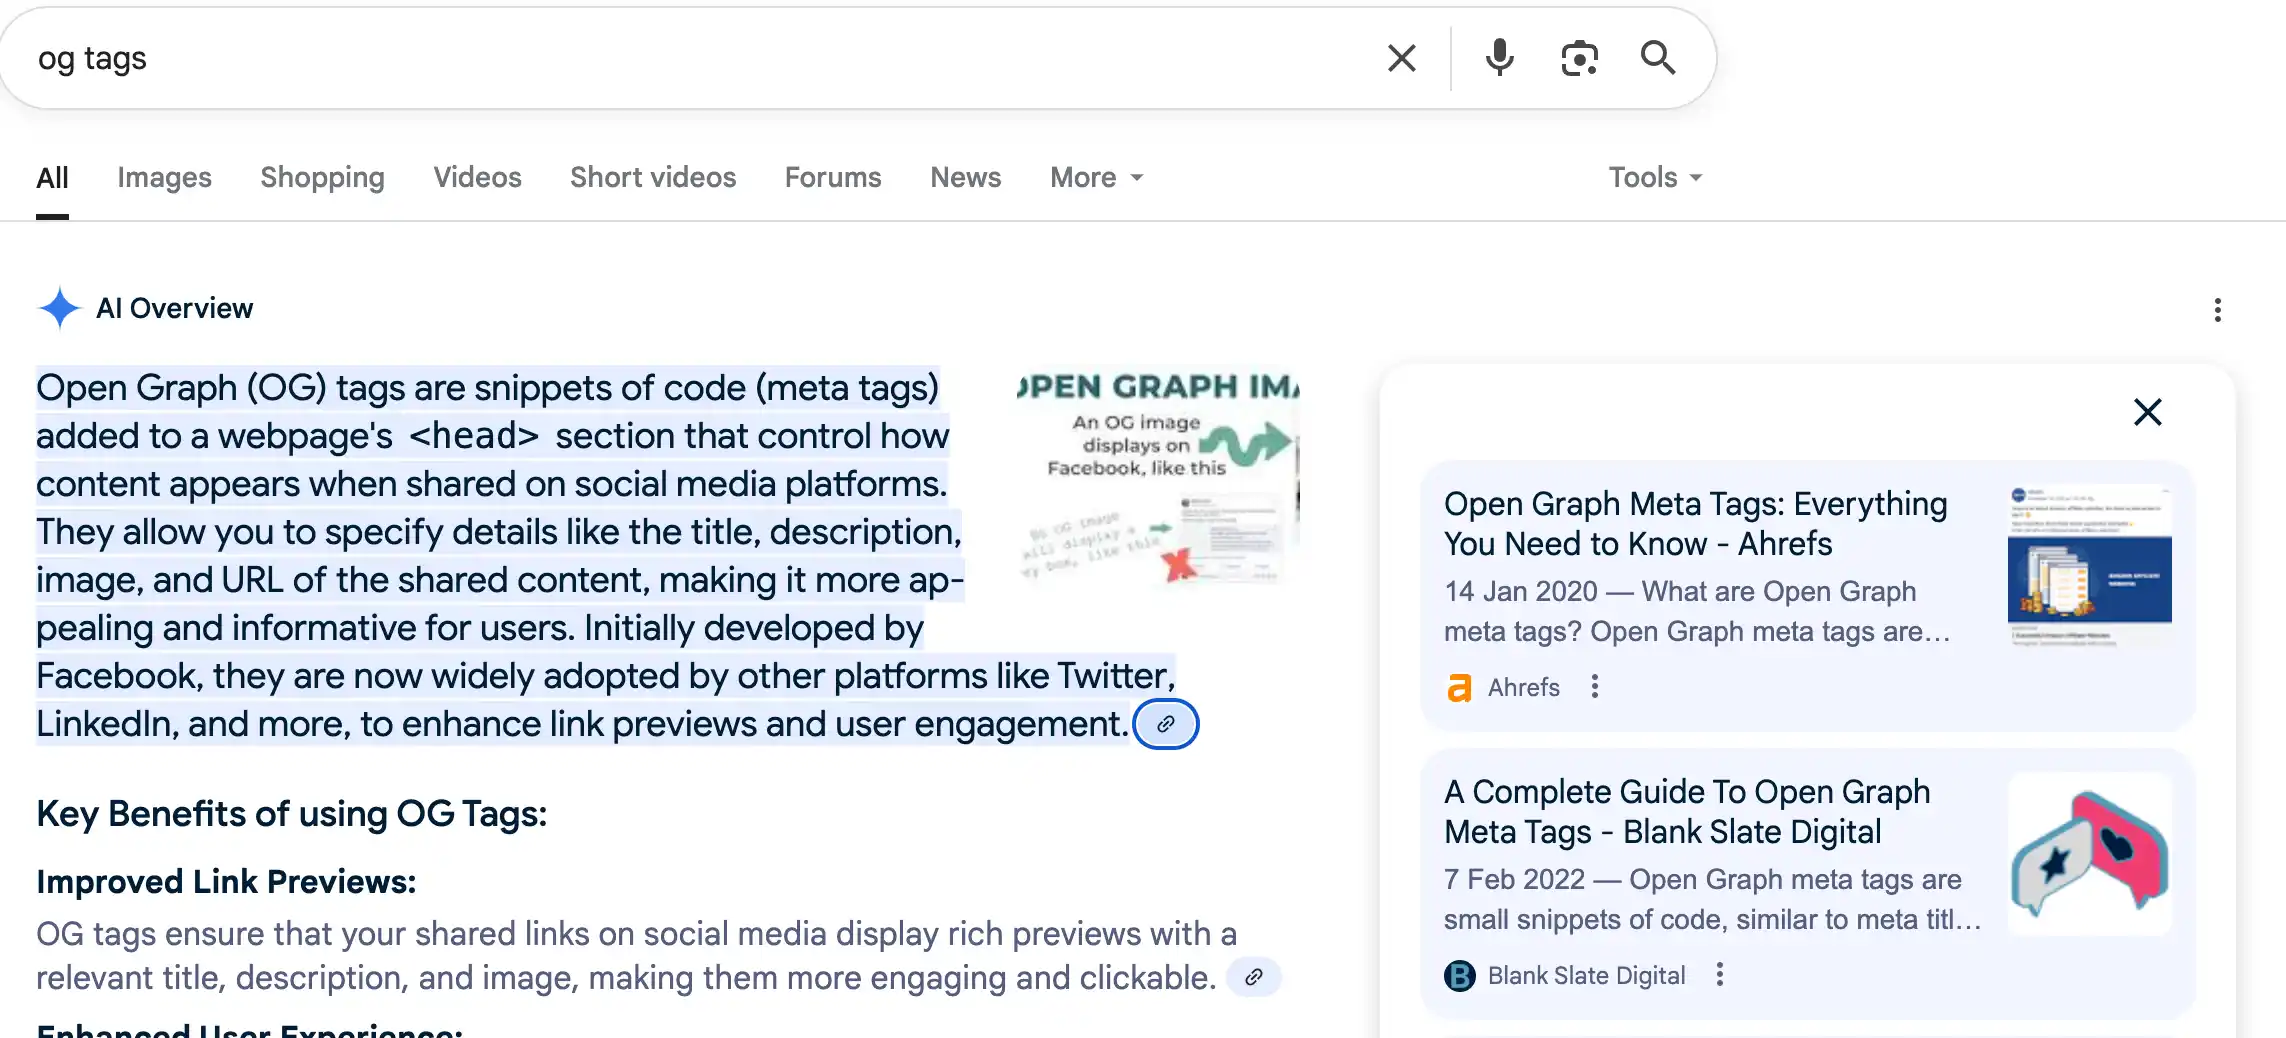Click the AI Overview sparkle icon
The width and height of the screenshot is (2286, 1038).
(60, 308)
